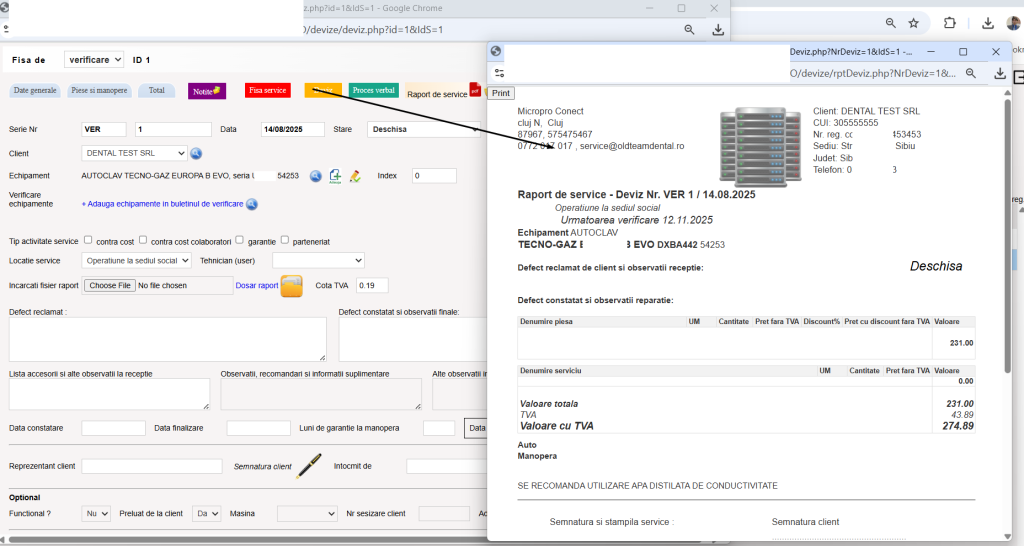Screen dimensions: 1024x546
Task: Click the Semnatura client pen icon
Action: coord(308,466)
